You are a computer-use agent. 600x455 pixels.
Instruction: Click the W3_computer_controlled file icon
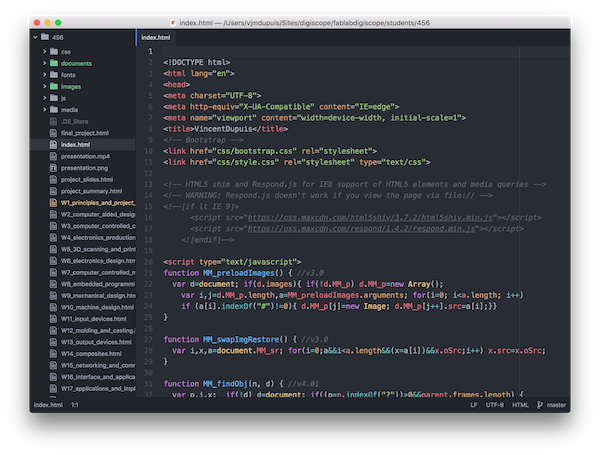tap(53, 226)
